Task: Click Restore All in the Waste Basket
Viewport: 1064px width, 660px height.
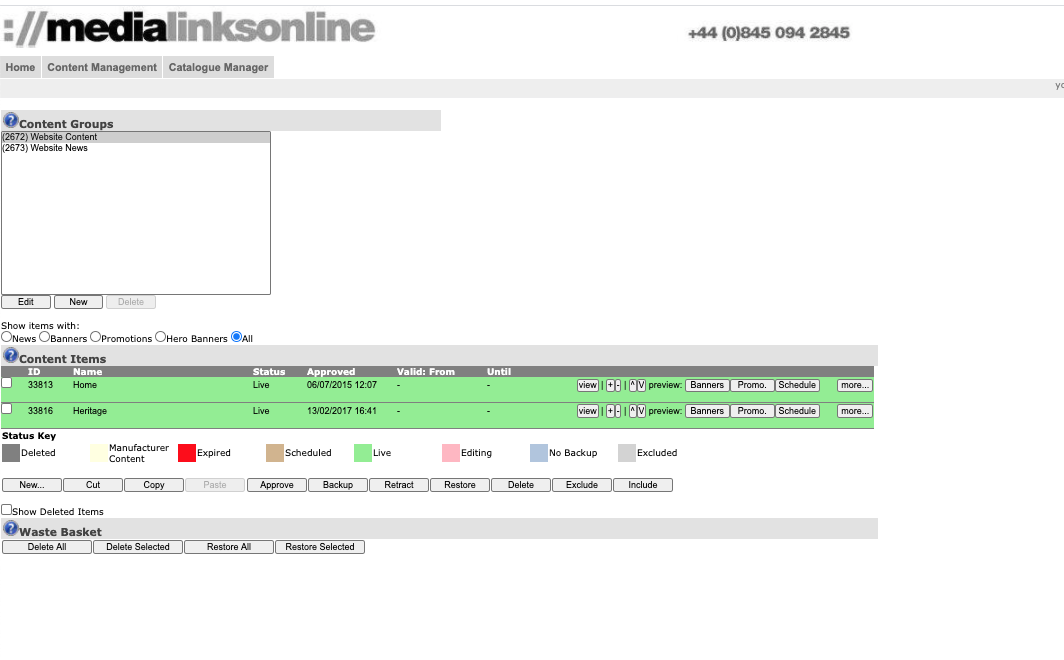Action: 228,547
